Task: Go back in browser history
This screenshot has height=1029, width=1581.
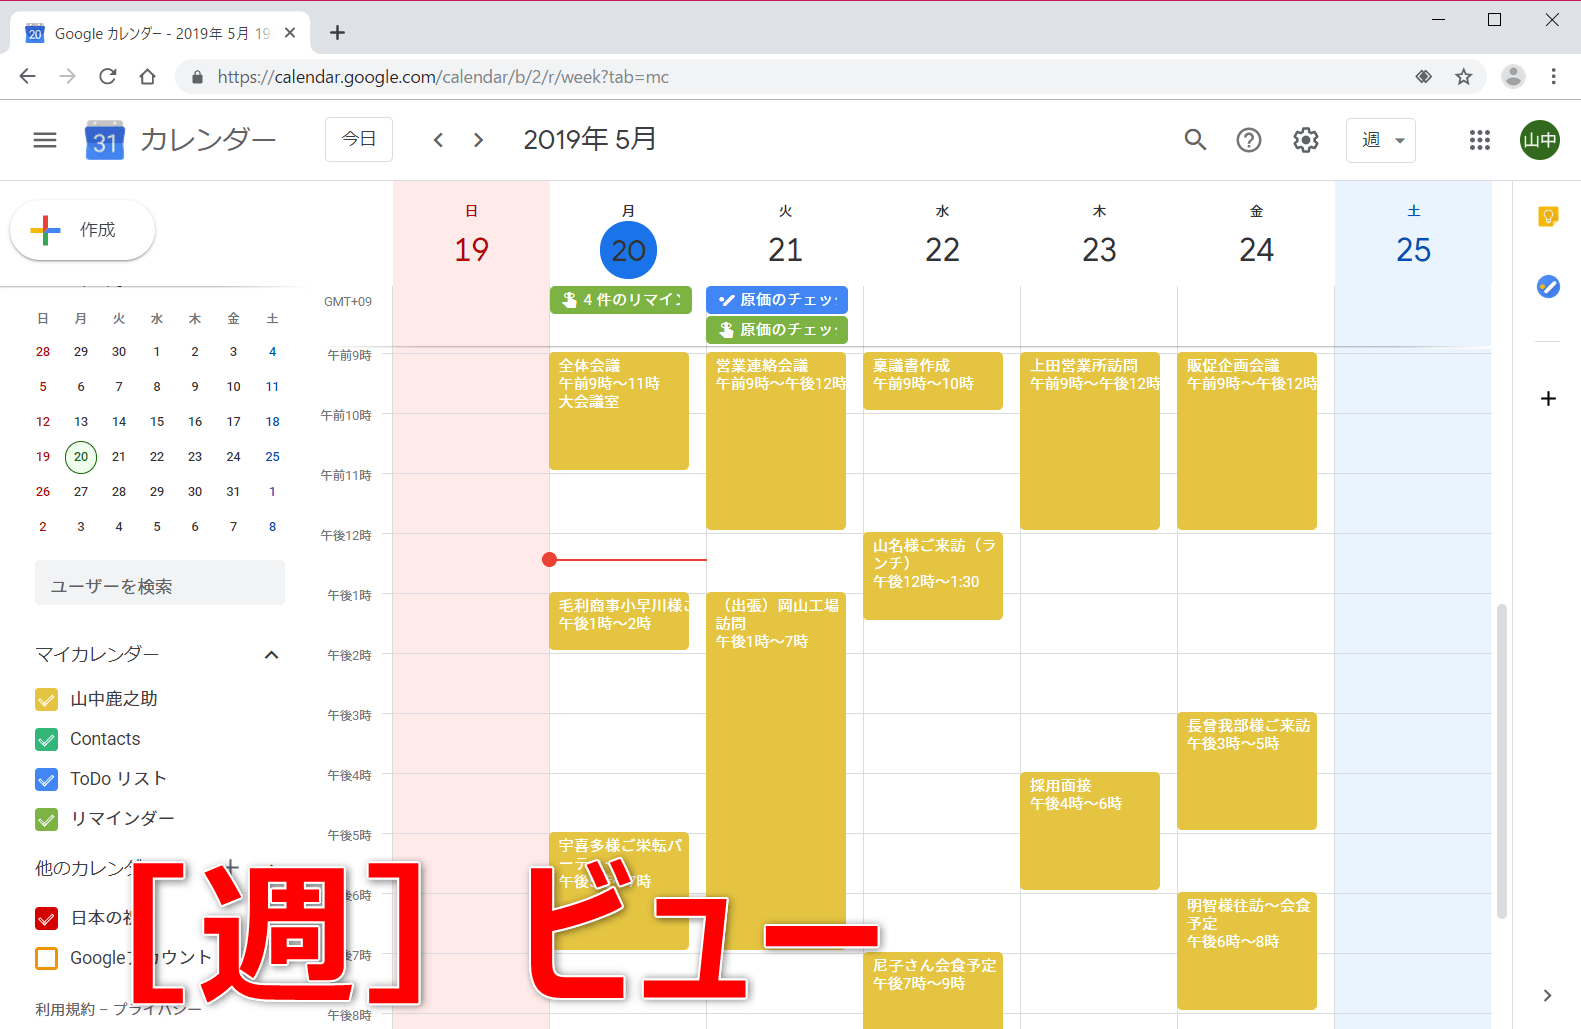Action: coord(27,77)
